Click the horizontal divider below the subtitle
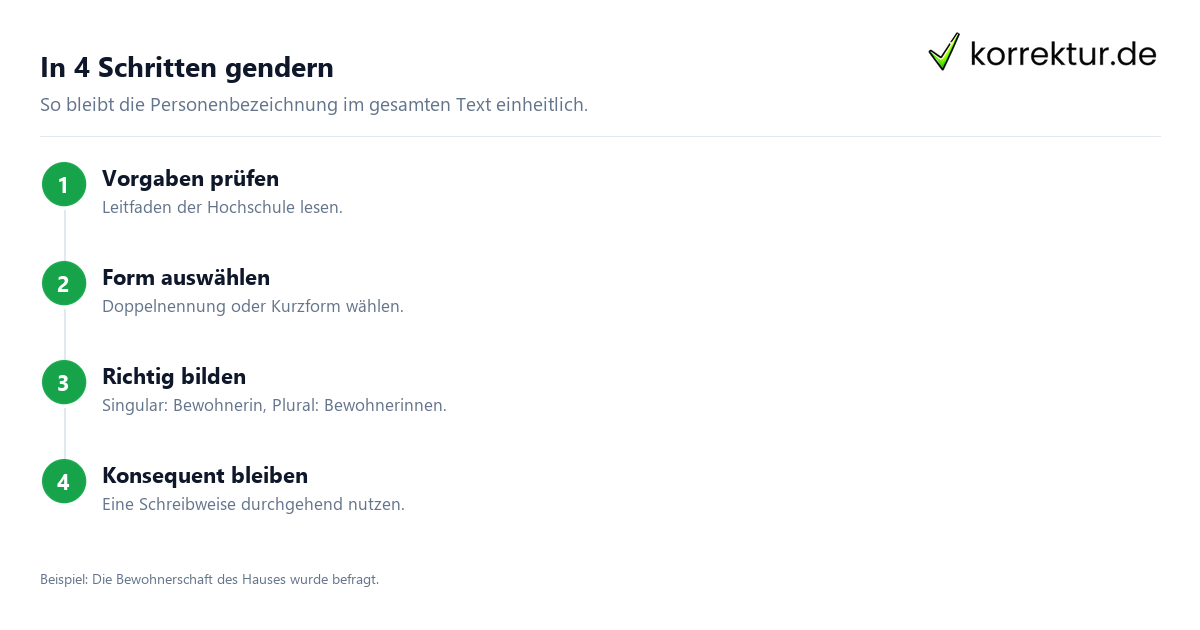Viewport: 1200px width, 630px height. 600,136
